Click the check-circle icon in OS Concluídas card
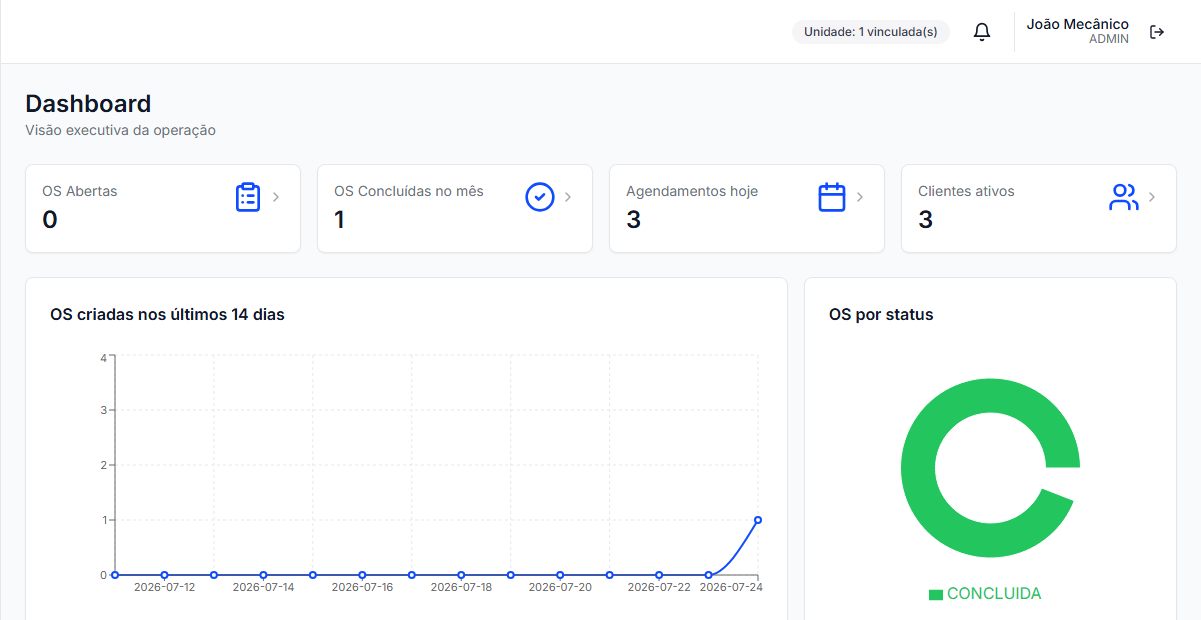 [540, 197]
